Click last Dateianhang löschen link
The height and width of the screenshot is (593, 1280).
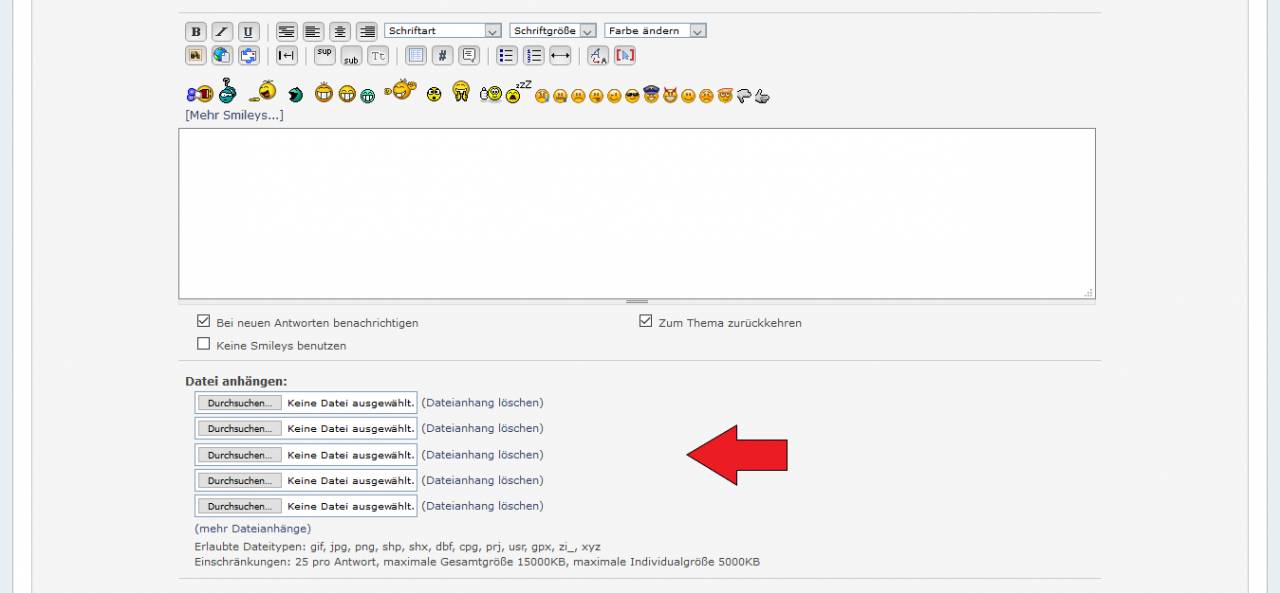[x=482, y=506]
